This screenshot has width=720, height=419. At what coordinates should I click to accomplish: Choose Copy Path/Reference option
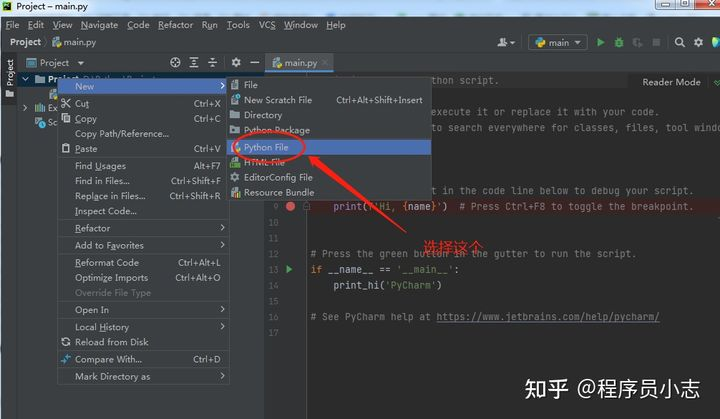click(143, 134)
